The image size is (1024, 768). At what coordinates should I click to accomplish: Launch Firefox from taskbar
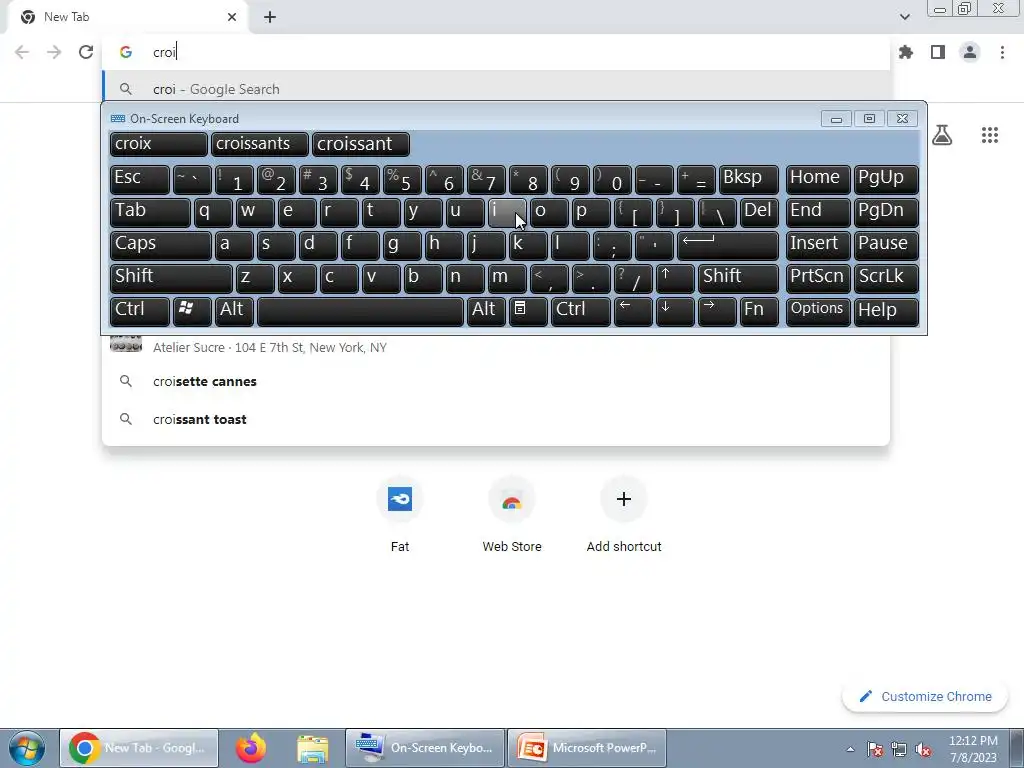point(251,748)
